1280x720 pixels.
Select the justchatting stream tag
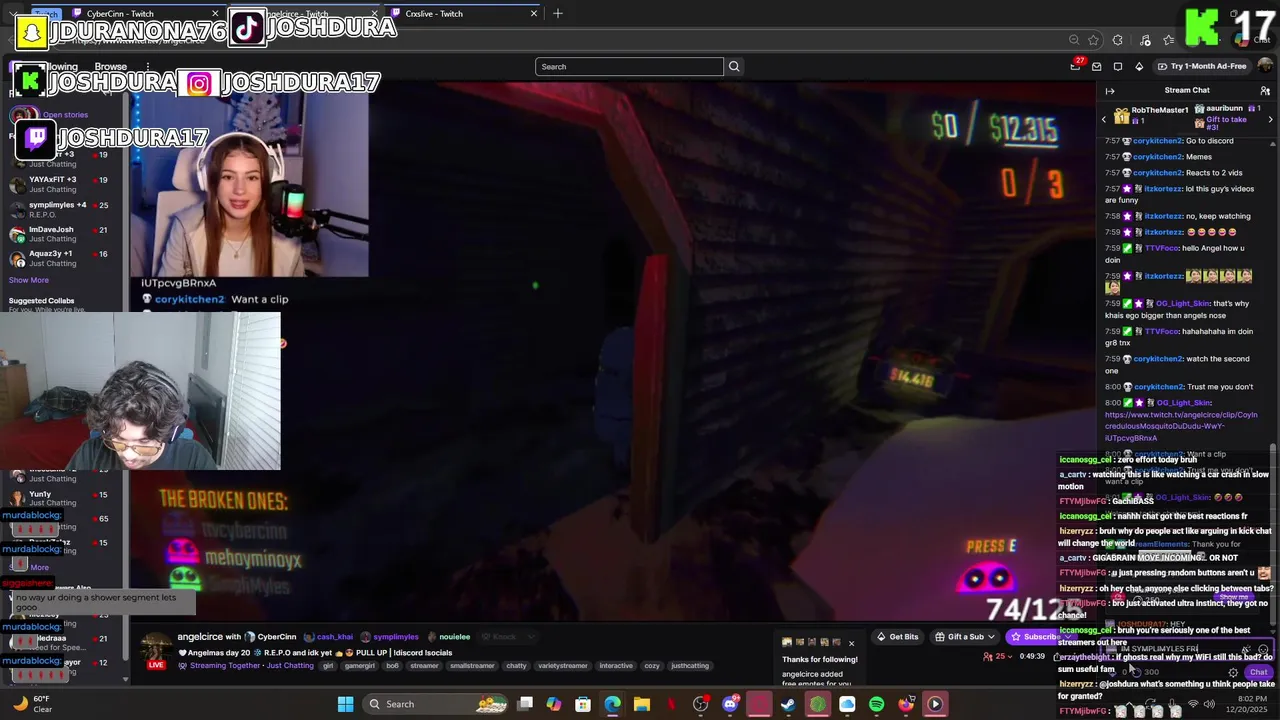click(x=690, y=666)
